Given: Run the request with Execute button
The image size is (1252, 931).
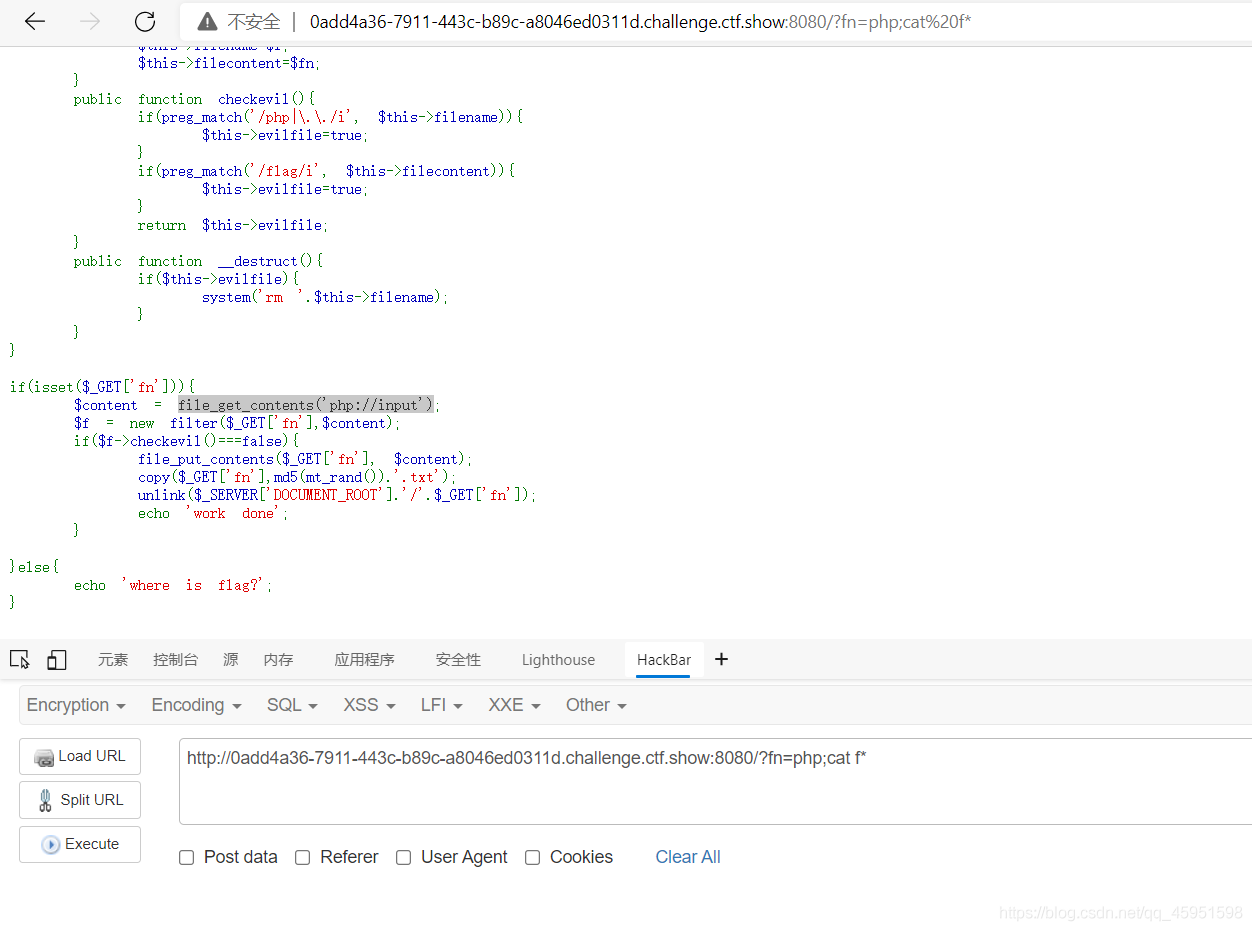Looking at the screenshot, I should (x=80, y=844).
